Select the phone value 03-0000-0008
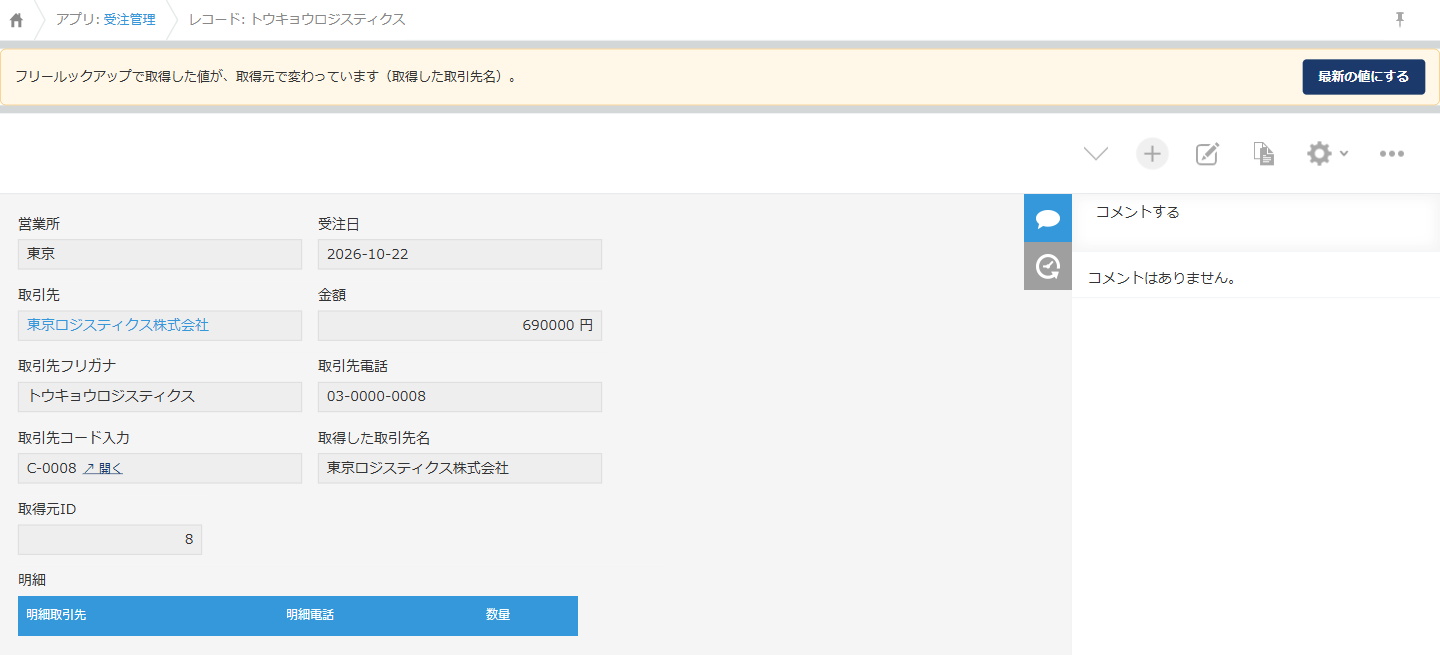The image size is (1440, 655). point(460,396)
